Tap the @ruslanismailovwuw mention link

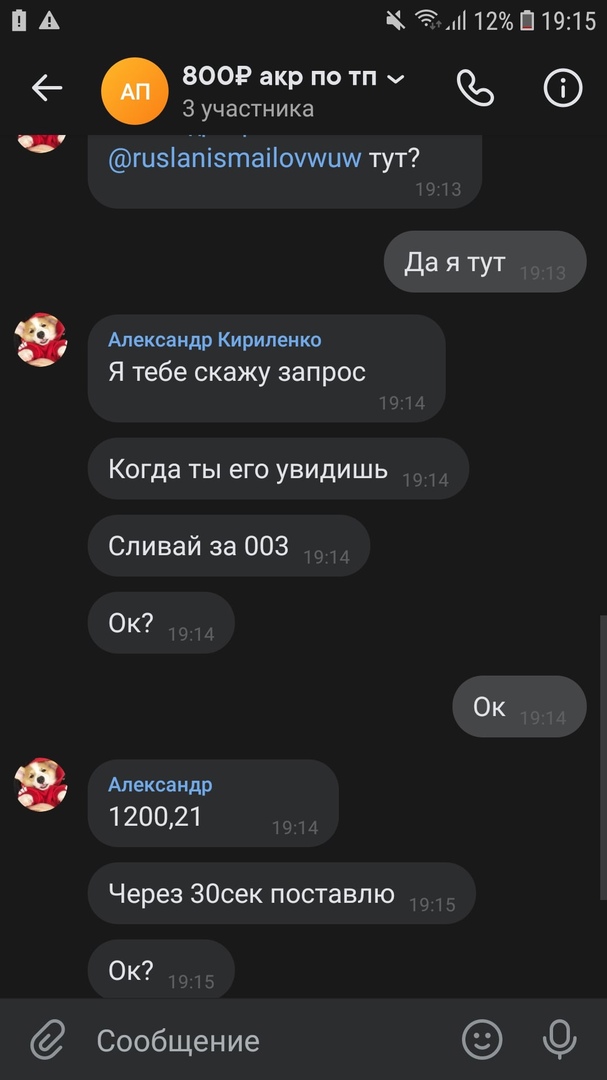pyautogui.click(x=234, y=159)
